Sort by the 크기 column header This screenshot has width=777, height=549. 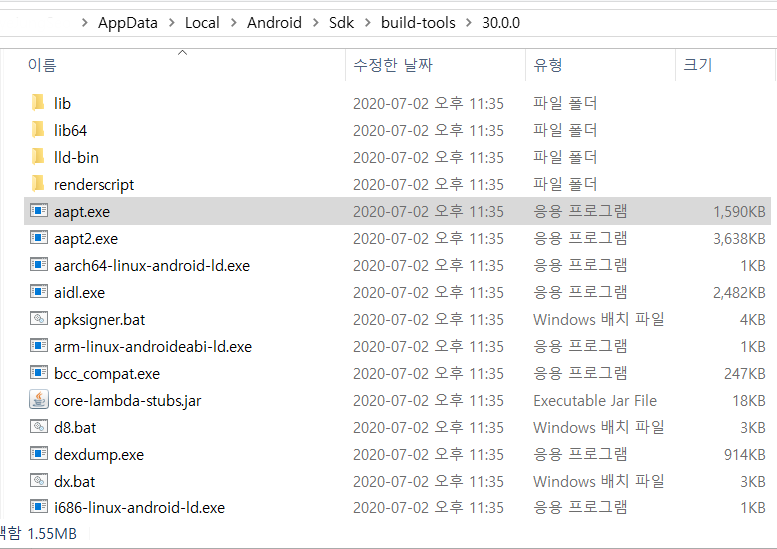pyautogui.click(x=698, y=65)
